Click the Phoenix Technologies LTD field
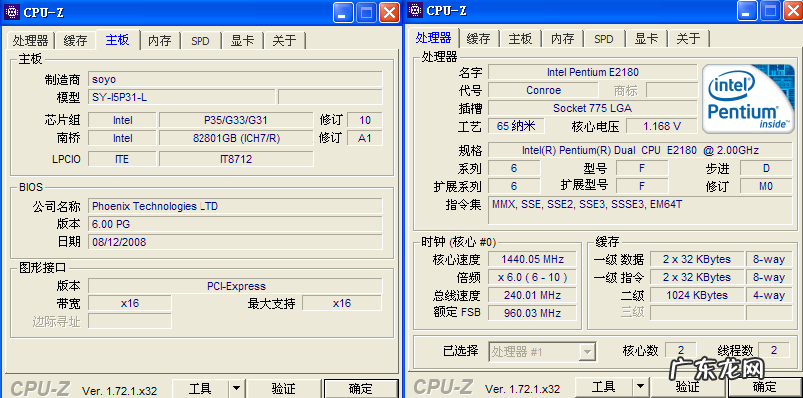803x398 pixels. [235, 206]
